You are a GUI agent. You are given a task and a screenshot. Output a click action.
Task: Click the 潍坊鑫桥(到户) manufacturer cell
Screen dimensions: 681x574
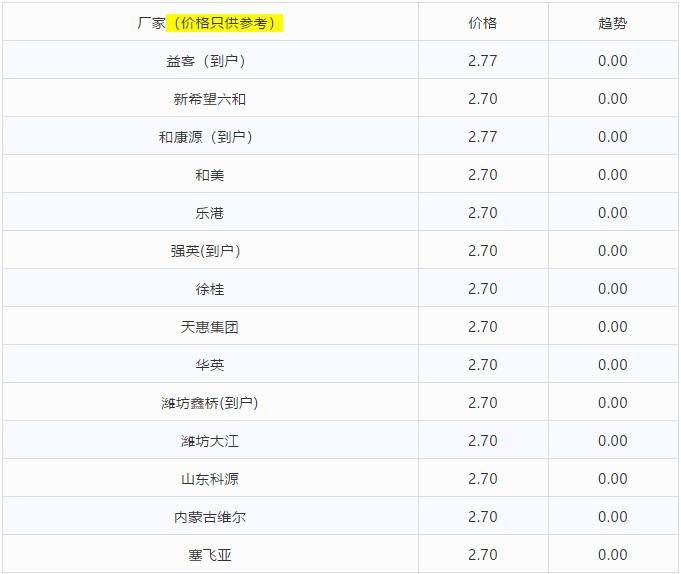click(x=210, y=403)
